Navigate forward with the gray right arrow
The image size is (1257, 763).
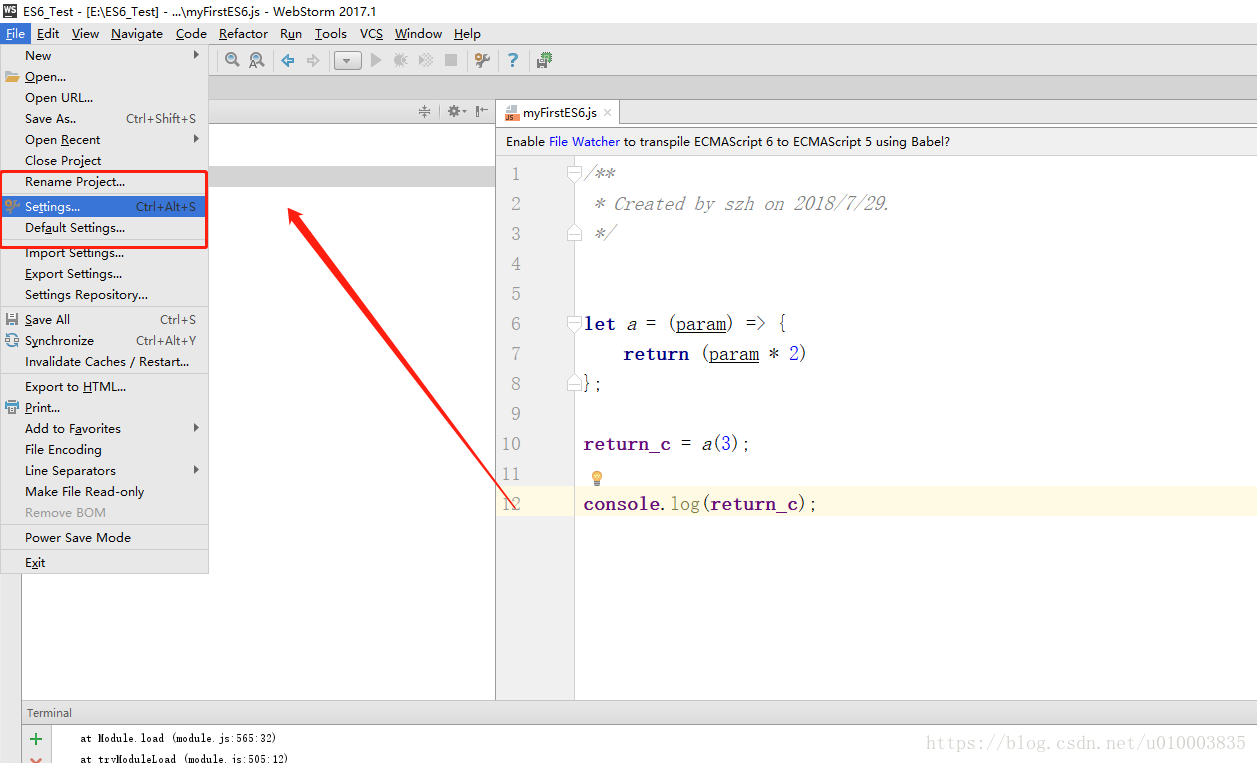point(313,60)
